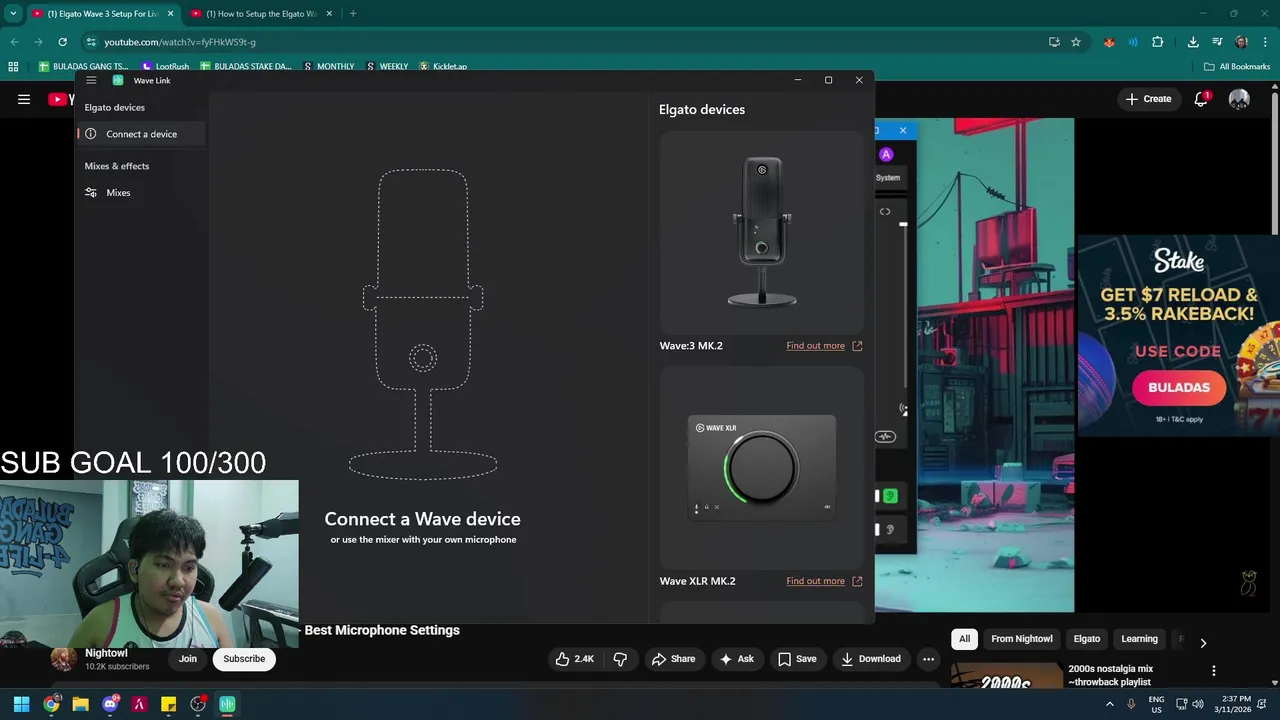Screen dimensions: 1280x720
Task: Open 2000s nostalgia mix thumbnail
Action: click(1006, 677)
